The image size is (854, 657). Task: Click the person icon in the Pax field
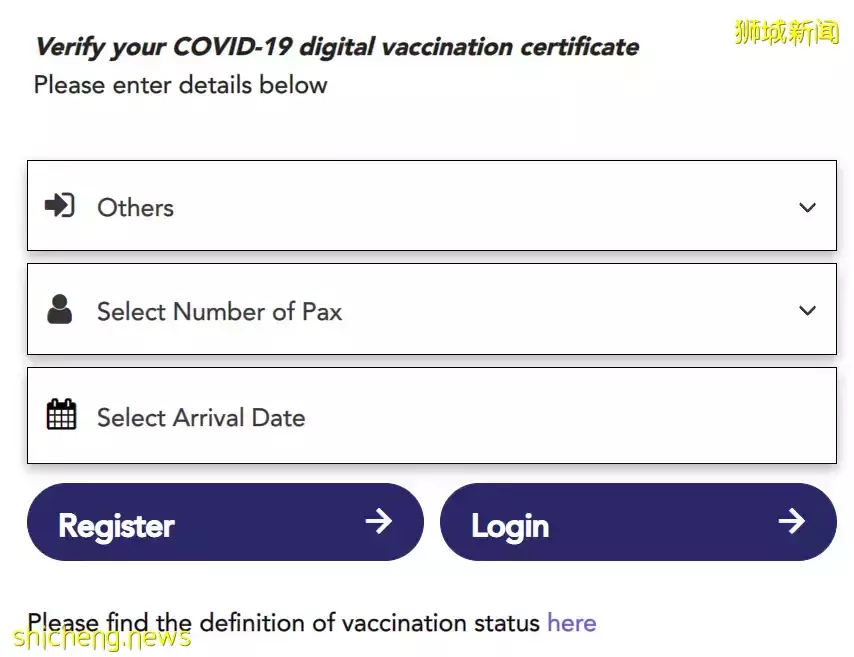[x=60, y=310]
